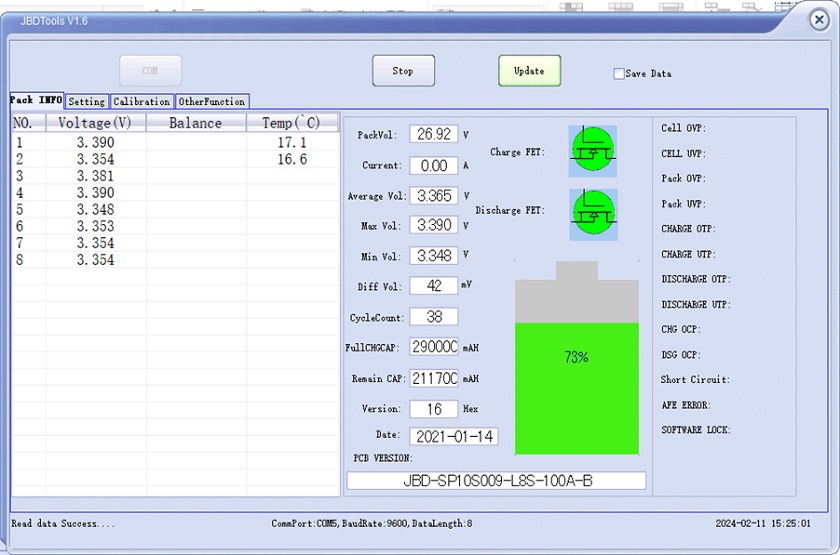The image size is (840, 555).
Task: Switch to the Pack INFO tab
Action: point(36,100)
